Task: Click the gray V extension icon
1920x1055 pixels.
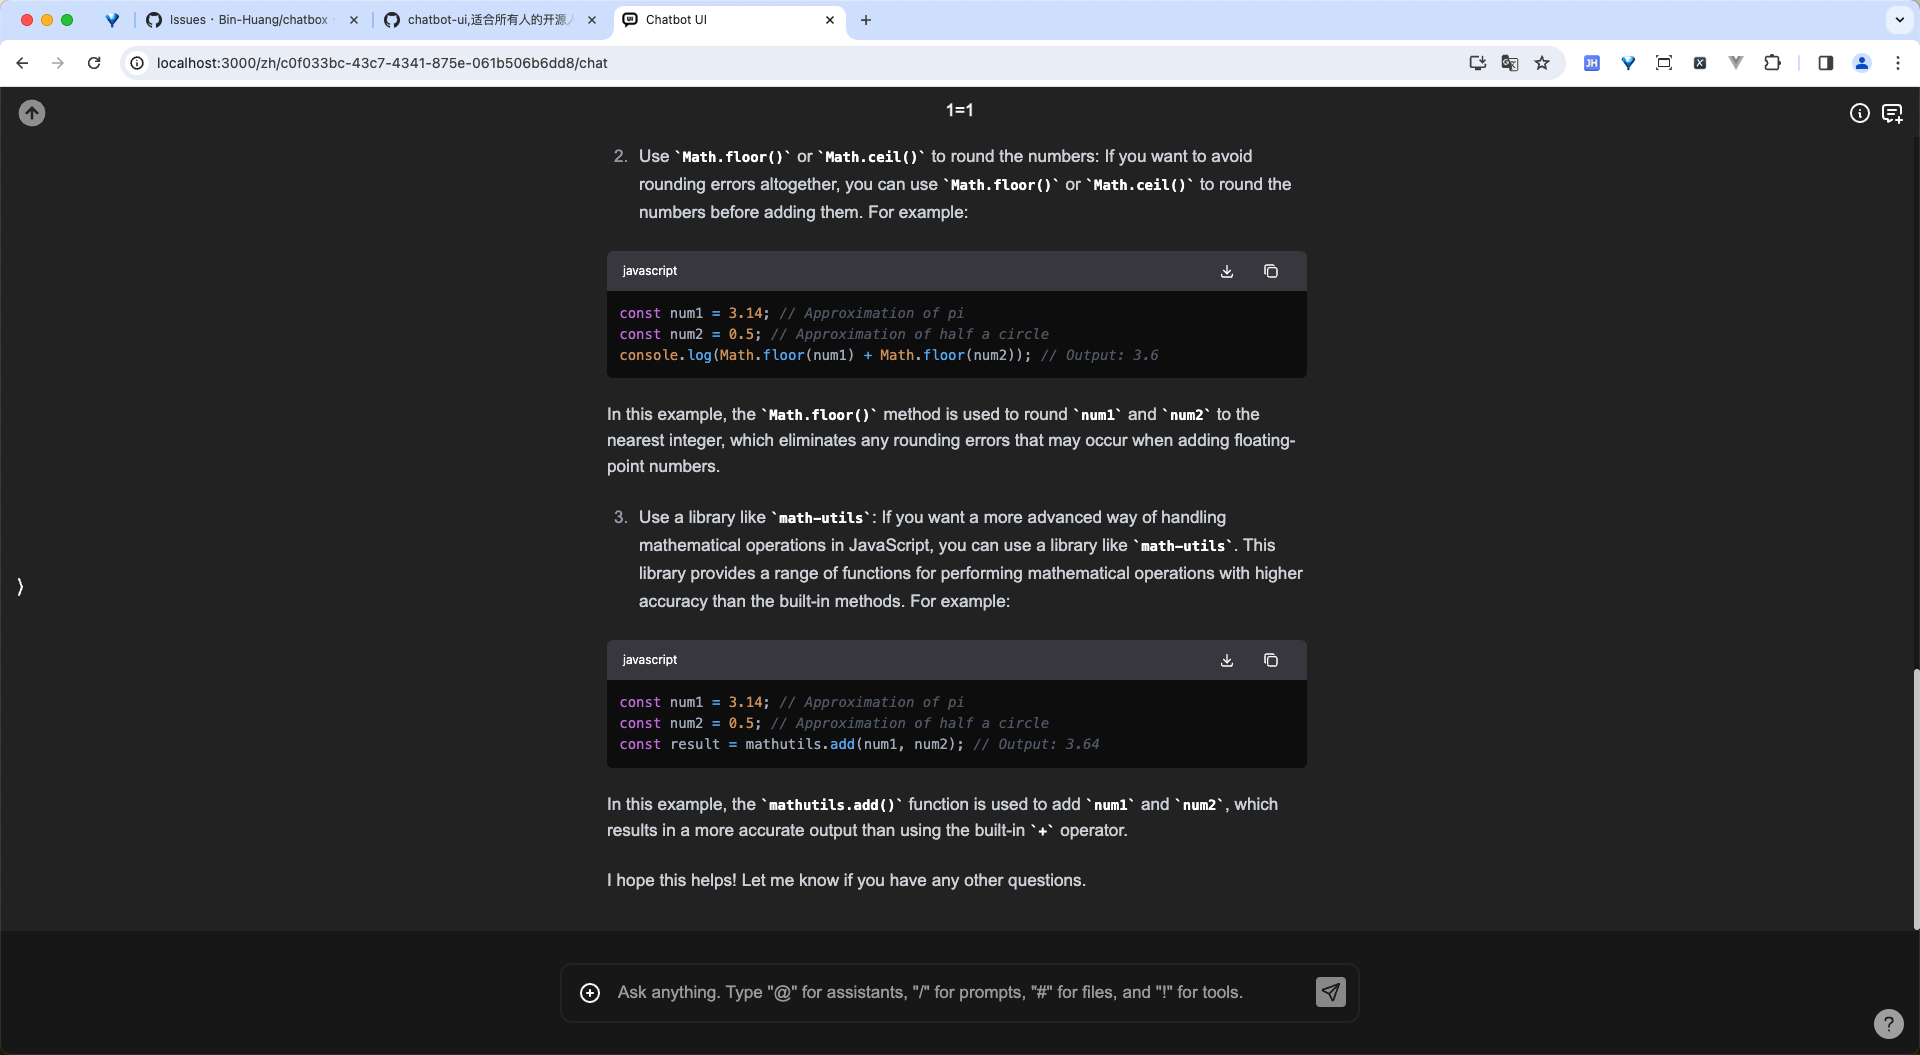Action: tap(1736, 63)
